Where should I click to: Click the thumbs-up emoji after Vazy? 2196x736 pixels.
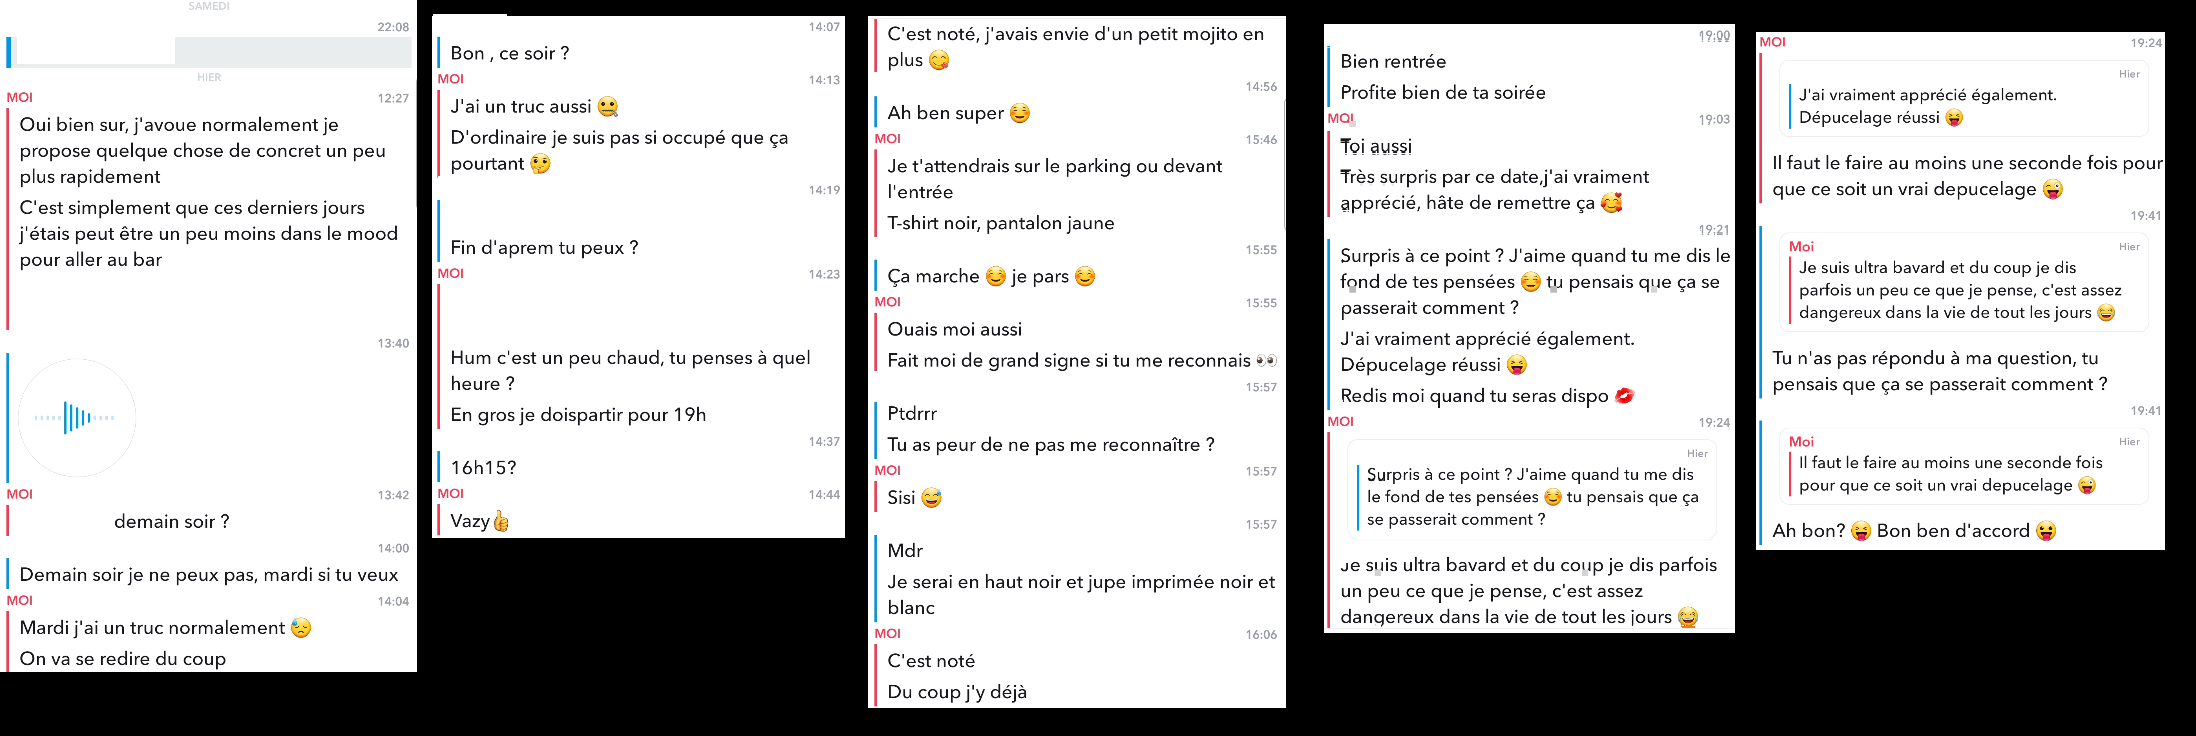[501, 521]
